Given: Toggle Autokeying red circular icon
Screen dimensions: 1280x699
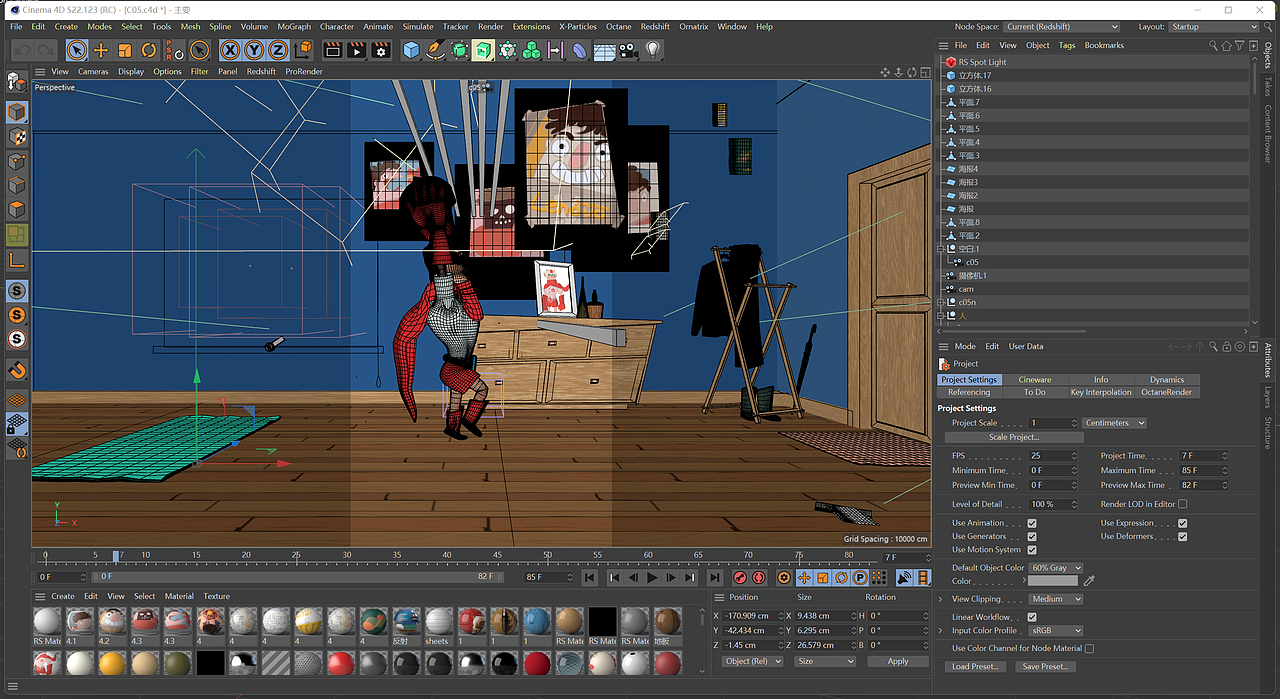Looking at the screenshot, I should point(759,577).
